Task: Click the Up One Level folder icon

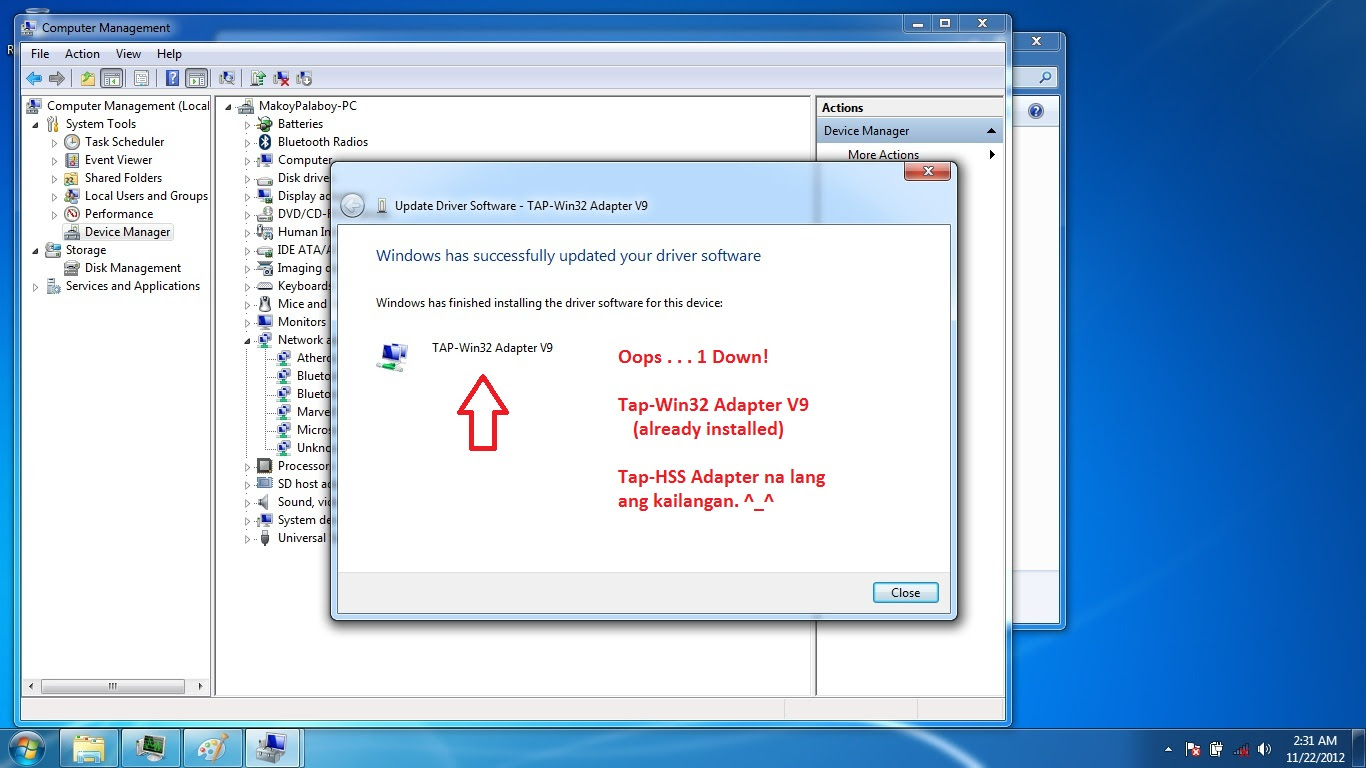Action: (x=88, y=78)
